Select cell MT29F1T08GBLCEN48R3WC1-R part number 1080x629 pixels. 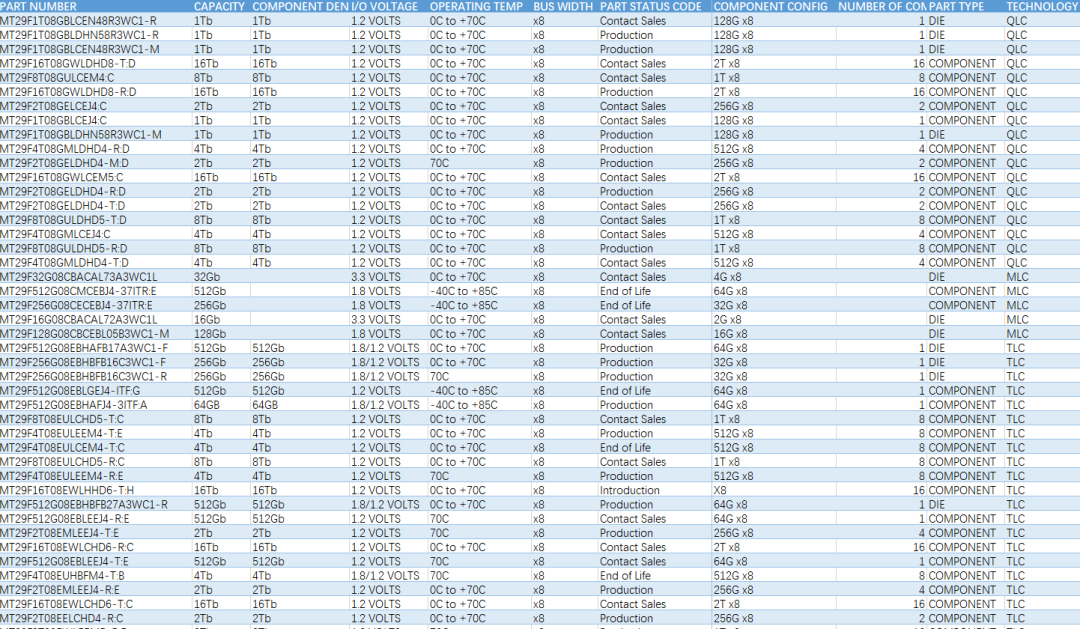(78, 21)
